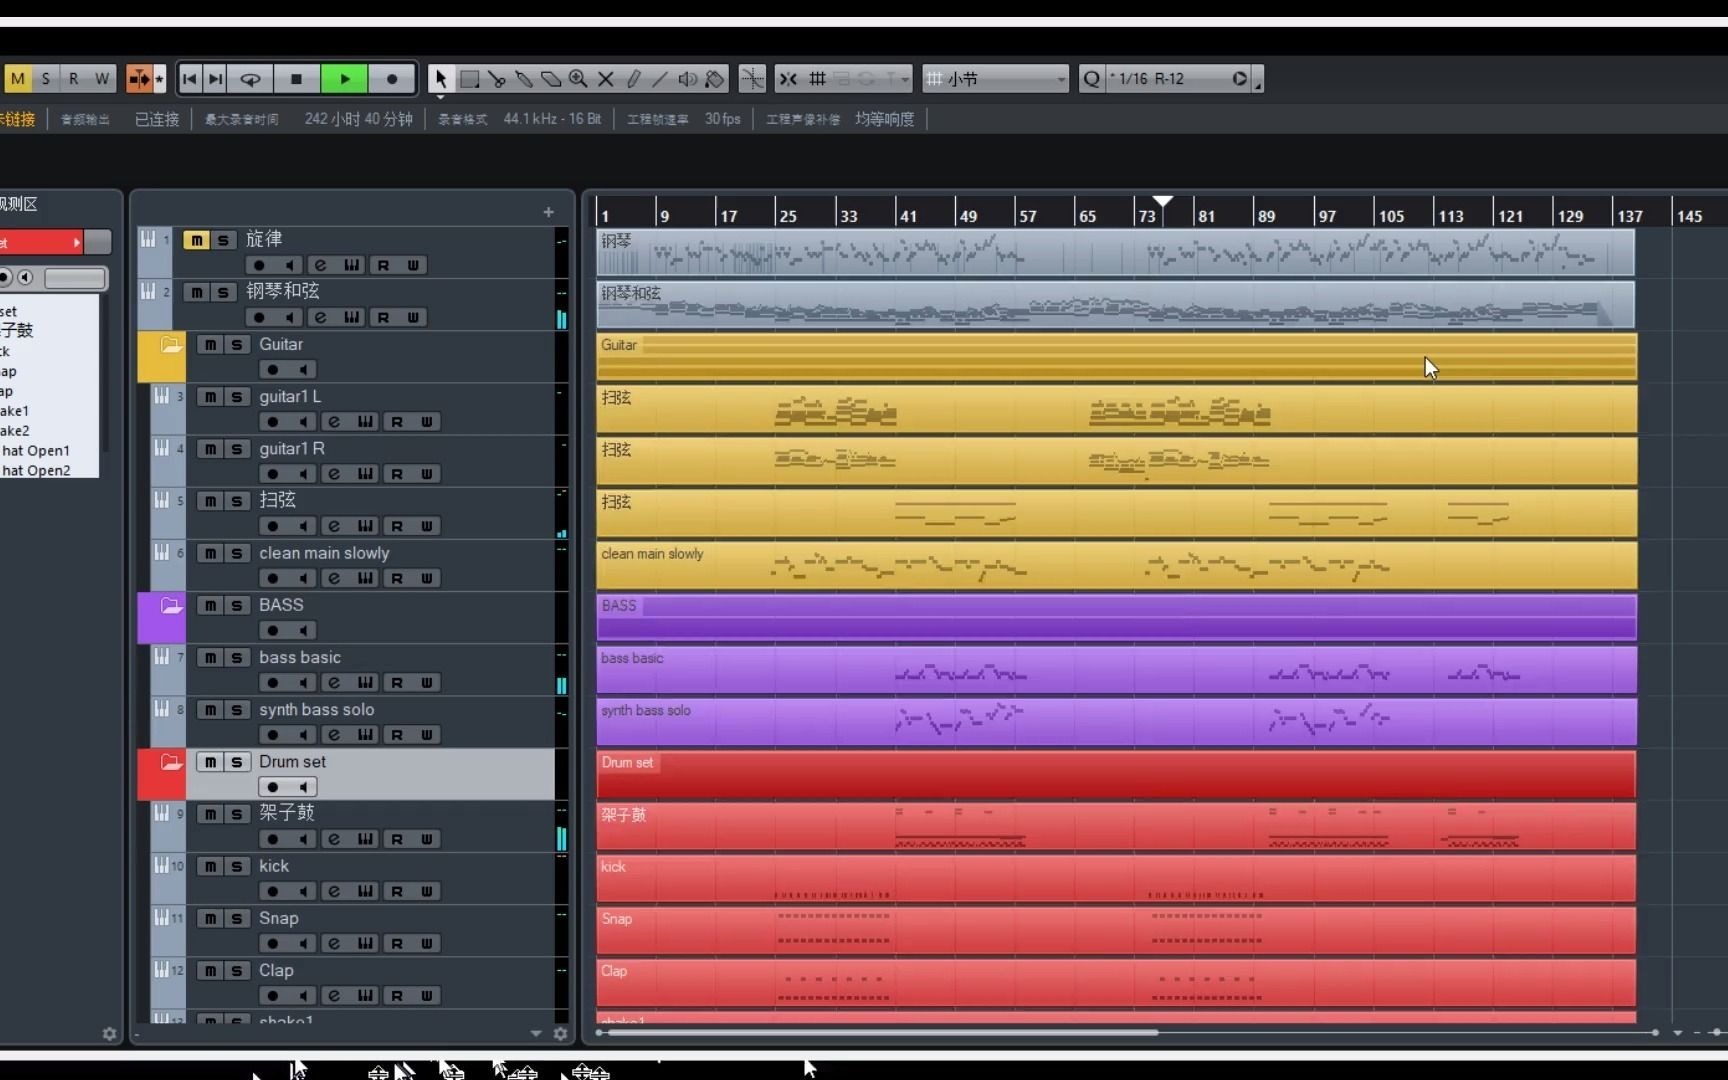
Task: Toggle the Snap on/off icon
Action: click(788, 79)
